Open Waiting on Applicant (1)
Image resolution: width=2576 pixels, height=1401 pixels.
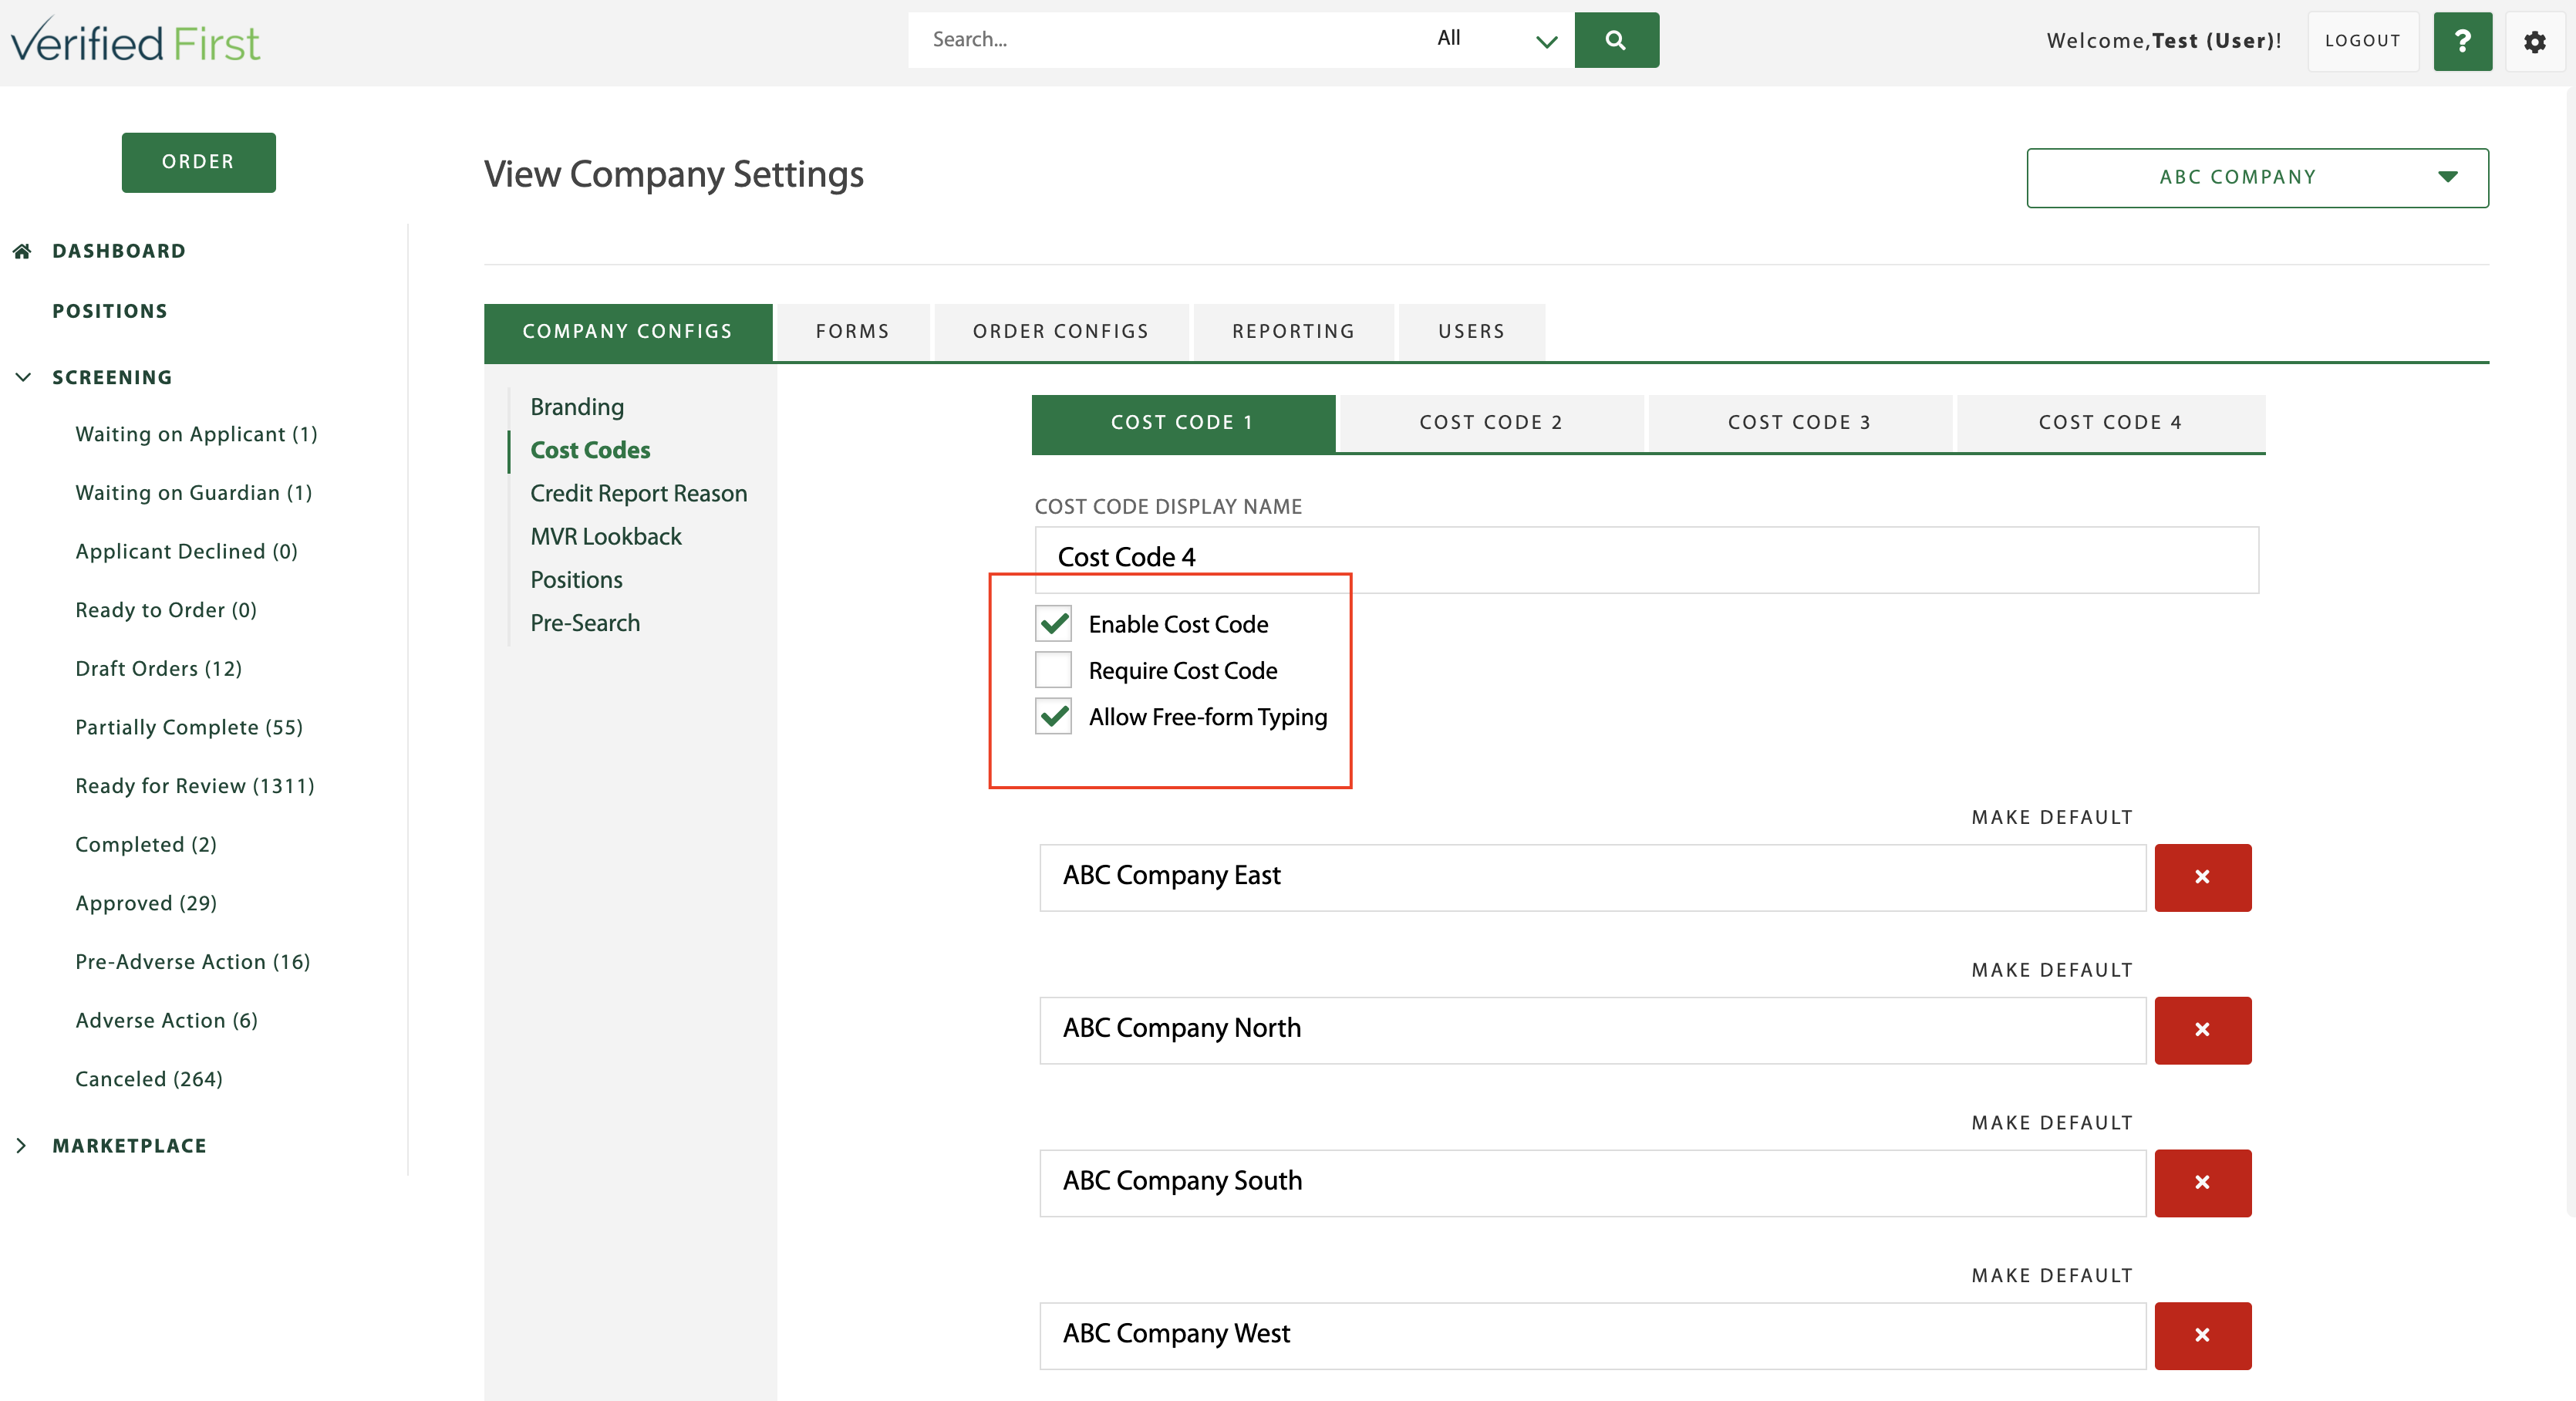(x=196, y=434)
